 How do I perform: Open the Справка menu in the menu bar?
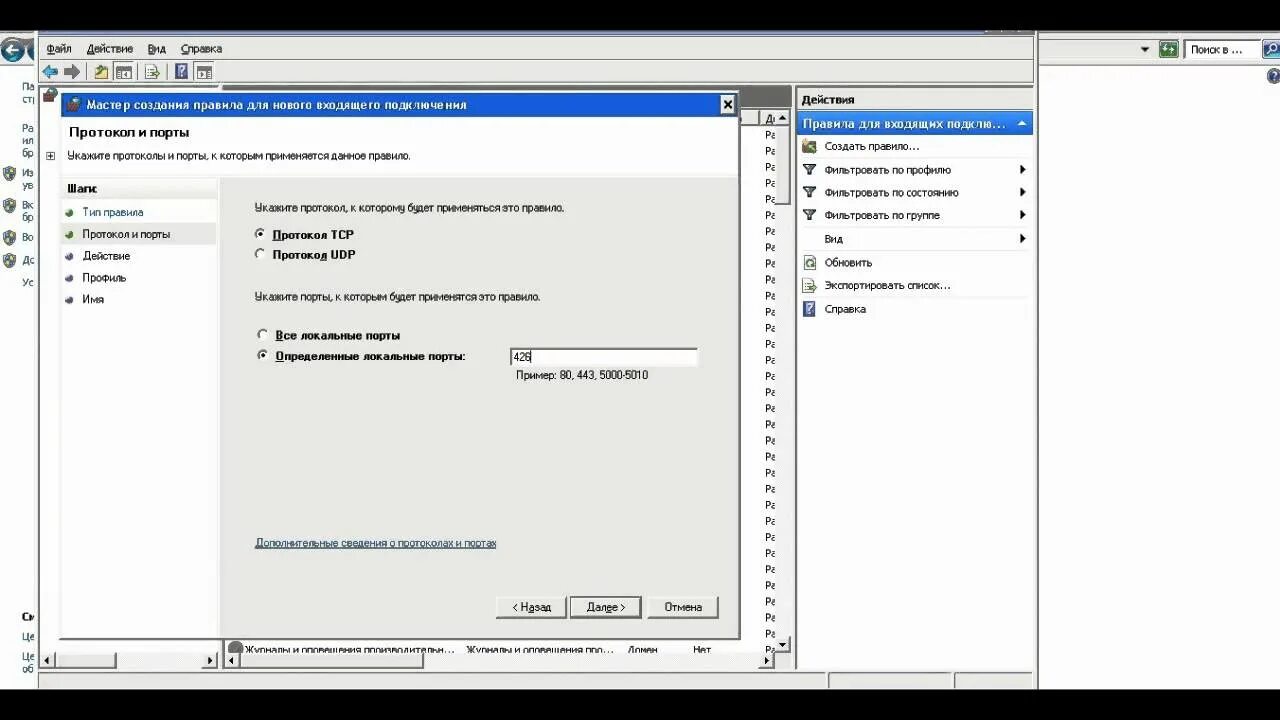(201, 48)
